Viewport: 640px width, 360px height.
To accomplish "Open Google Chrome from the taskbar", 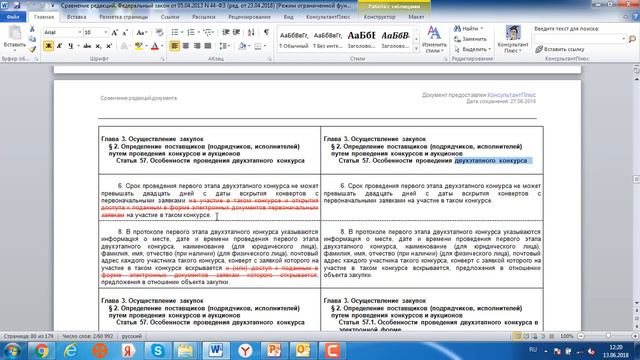I will (42, 351).
